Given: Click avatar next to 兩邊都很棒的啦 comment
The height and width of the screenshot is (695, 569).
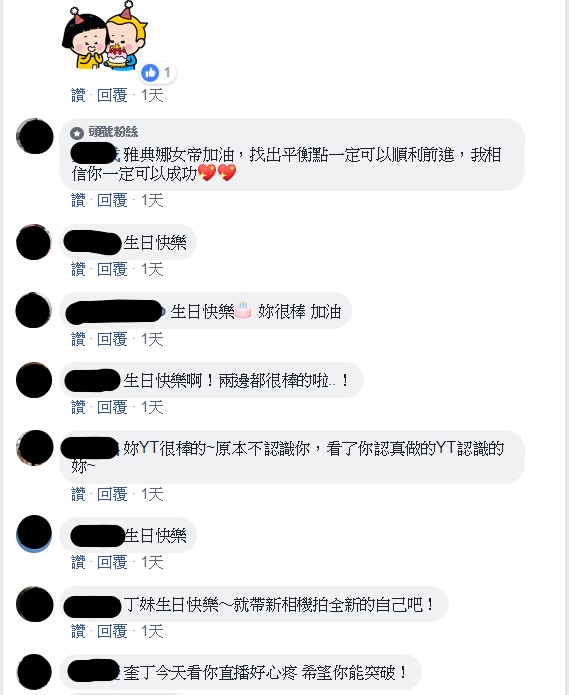Looking at the screenshot, I should pyautogui.click(x=34, y=380).
